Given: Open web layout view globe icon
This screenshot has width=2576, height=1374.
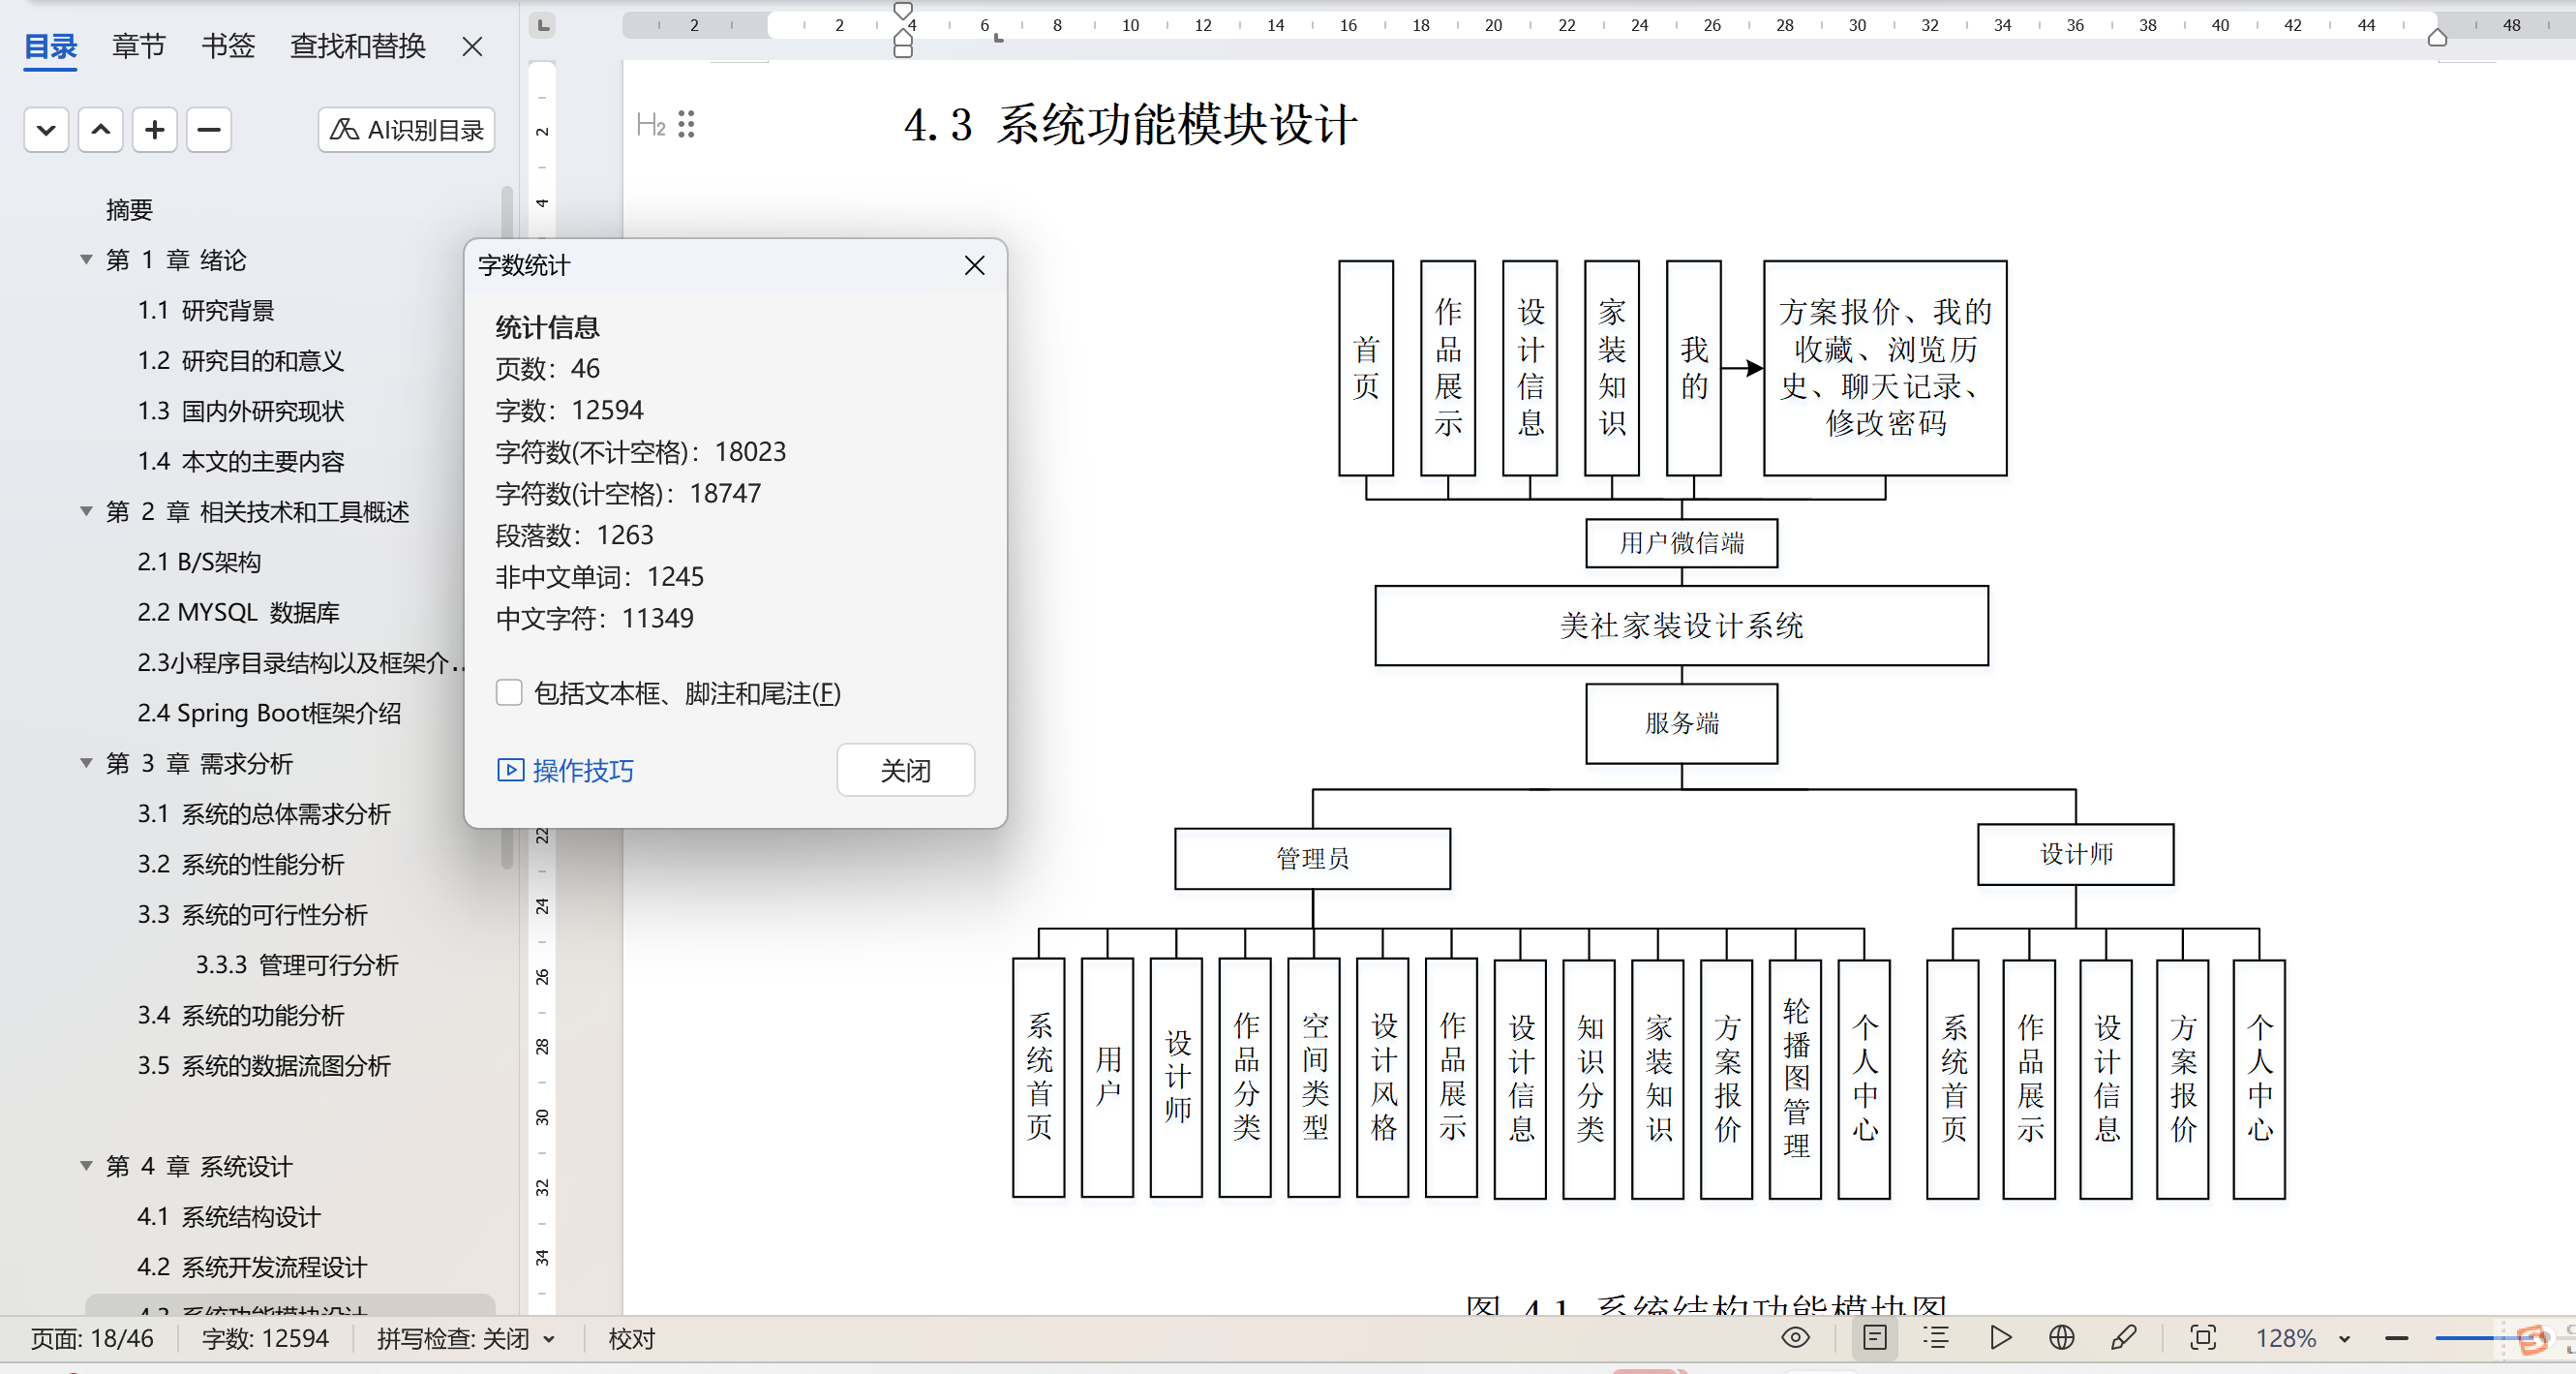Looking at the screenshot, I should (2061, 1338).
